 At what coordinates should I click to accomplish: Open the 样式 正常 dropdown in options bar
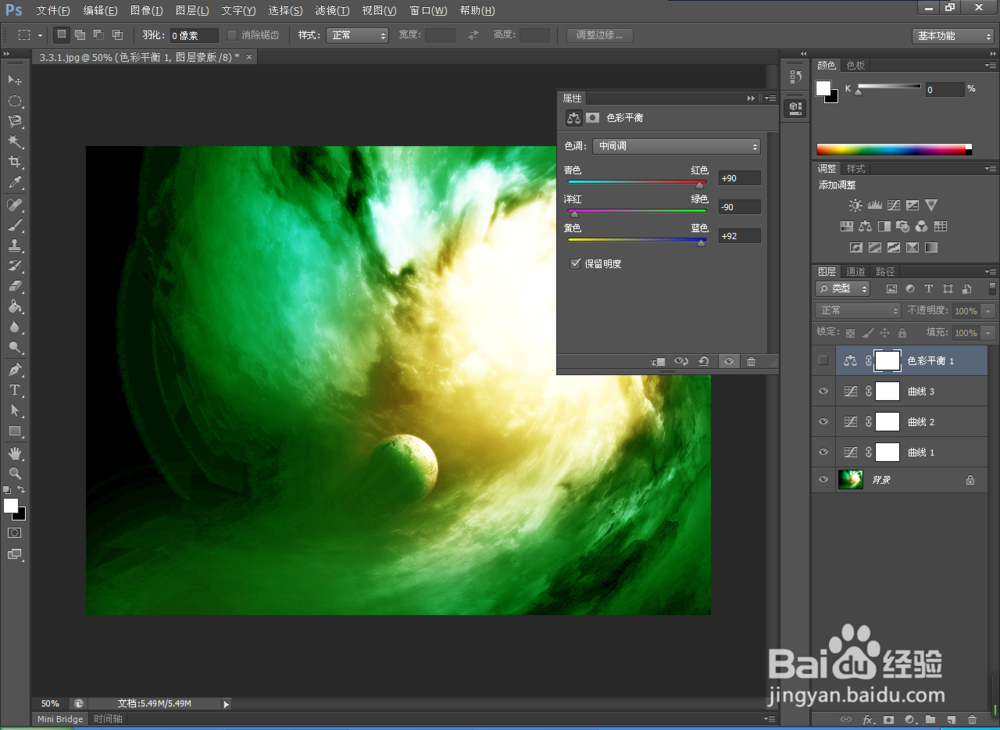pos(357,35)
